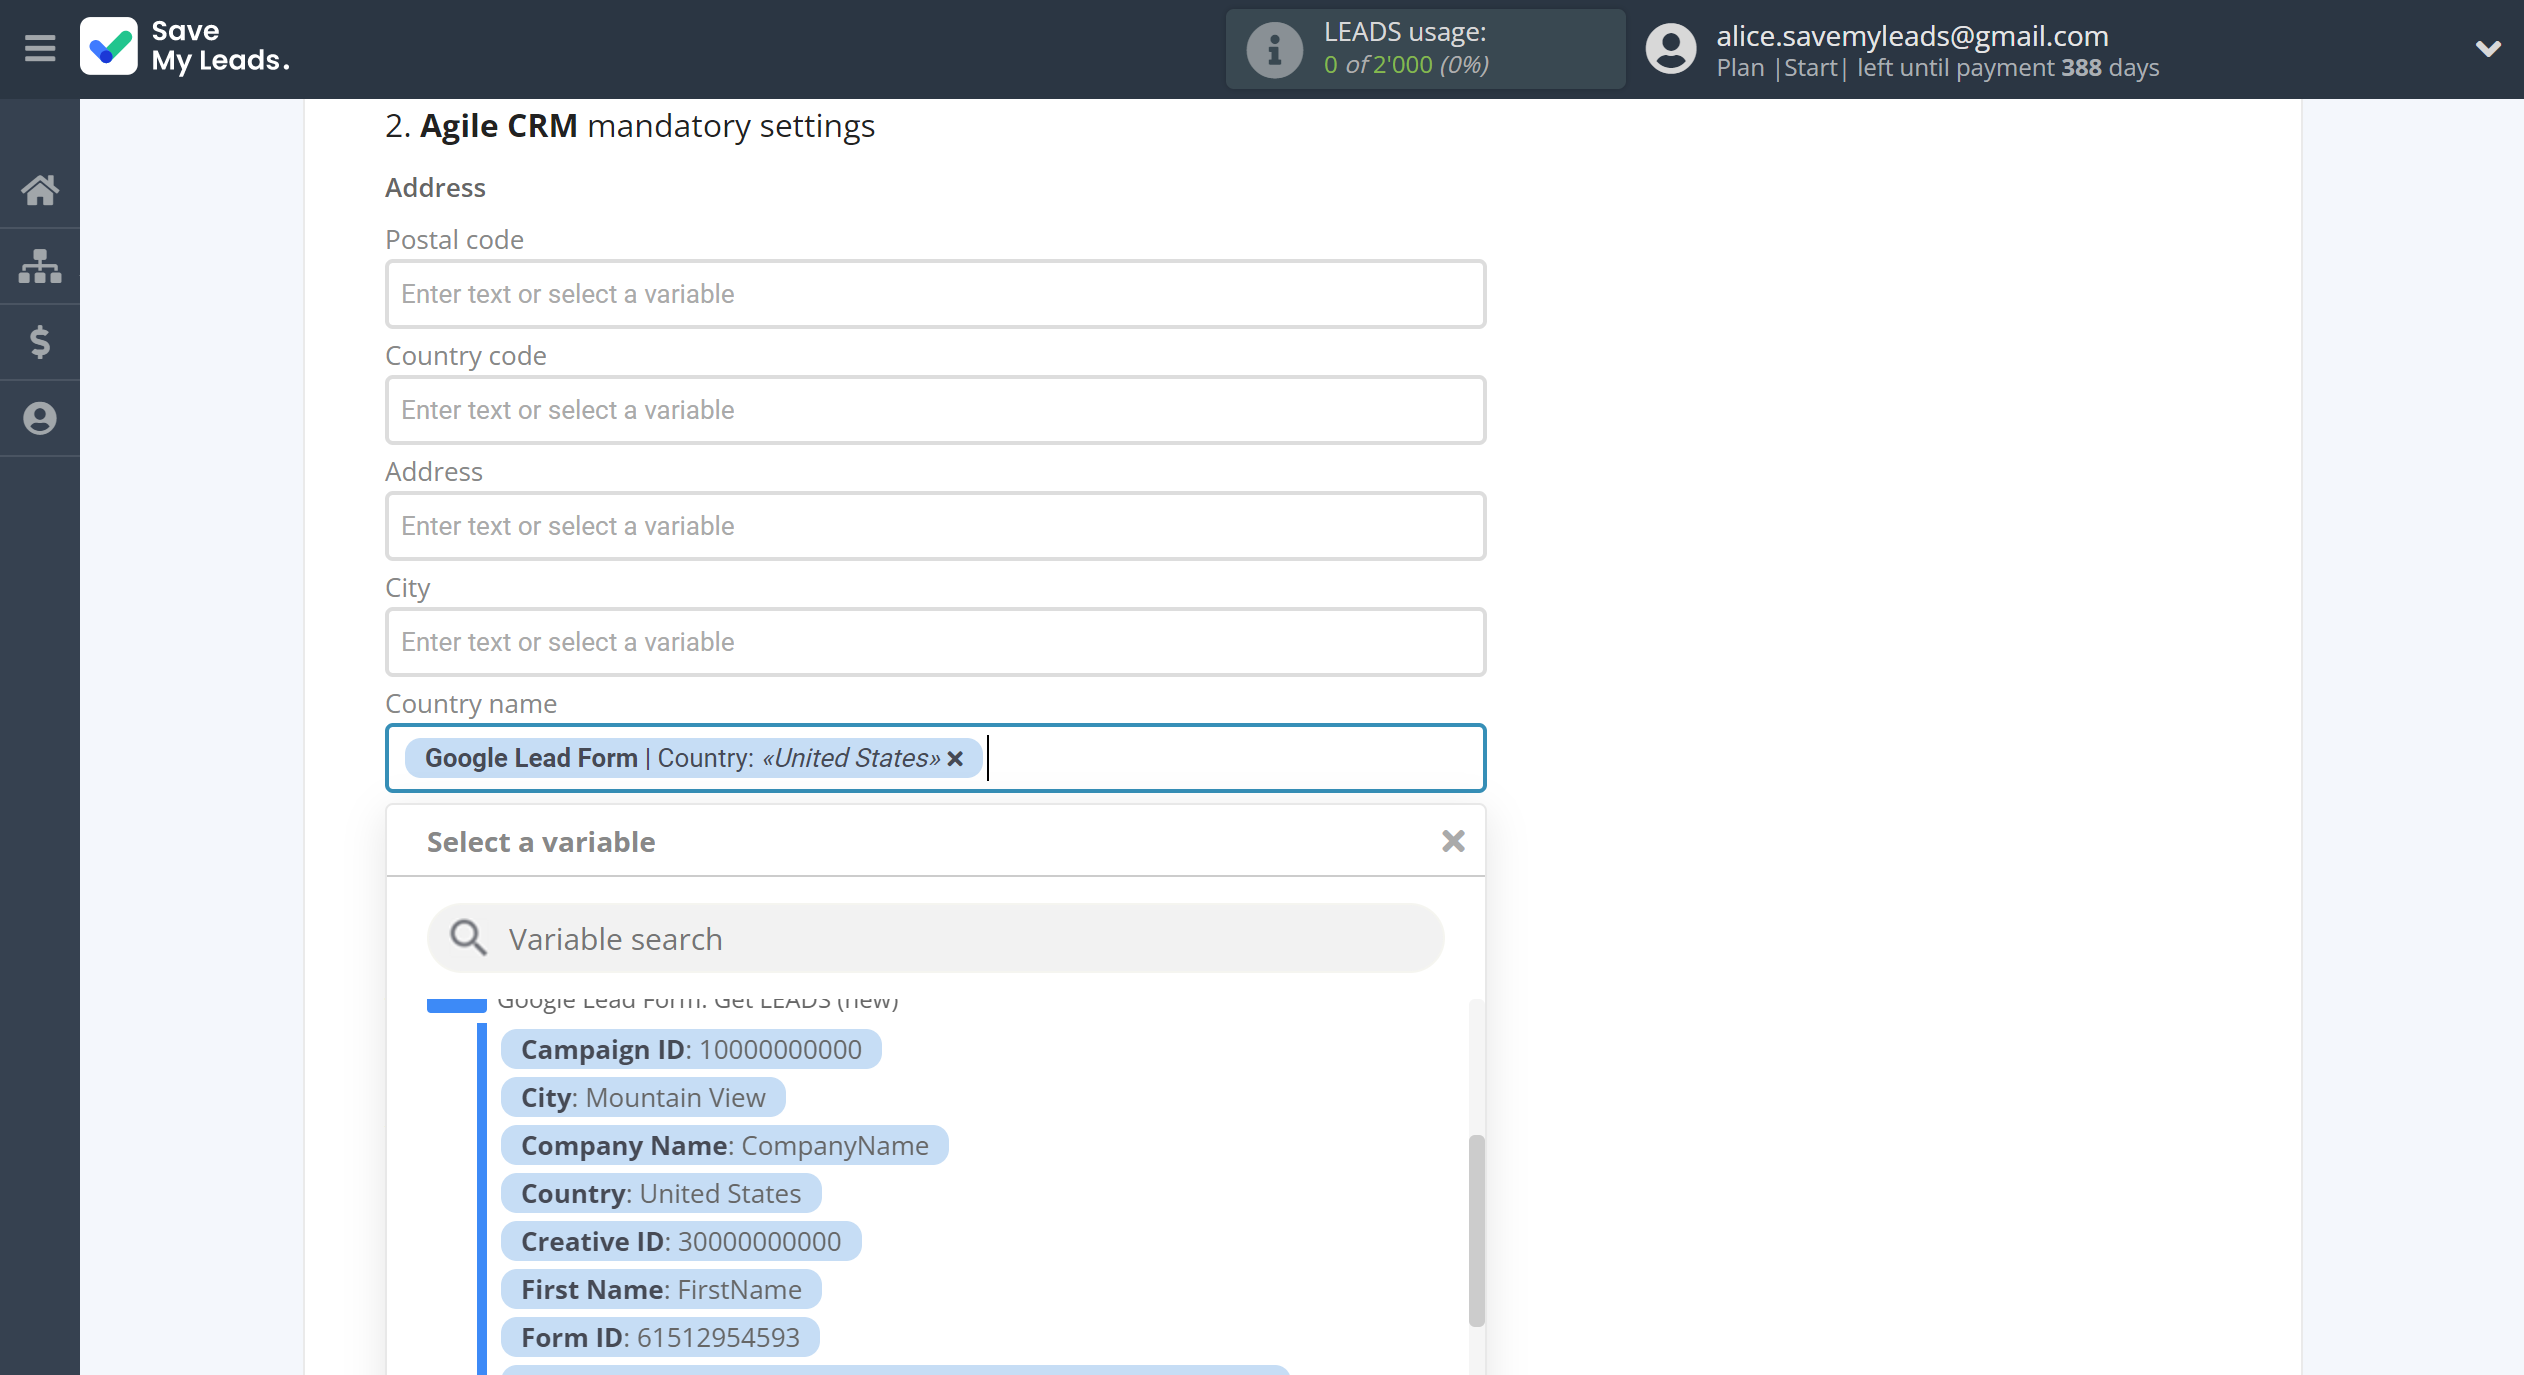This screenshot has height=1375, width=2524.
Task: Click the variable search magnifier icon
Action: (468, 938)
